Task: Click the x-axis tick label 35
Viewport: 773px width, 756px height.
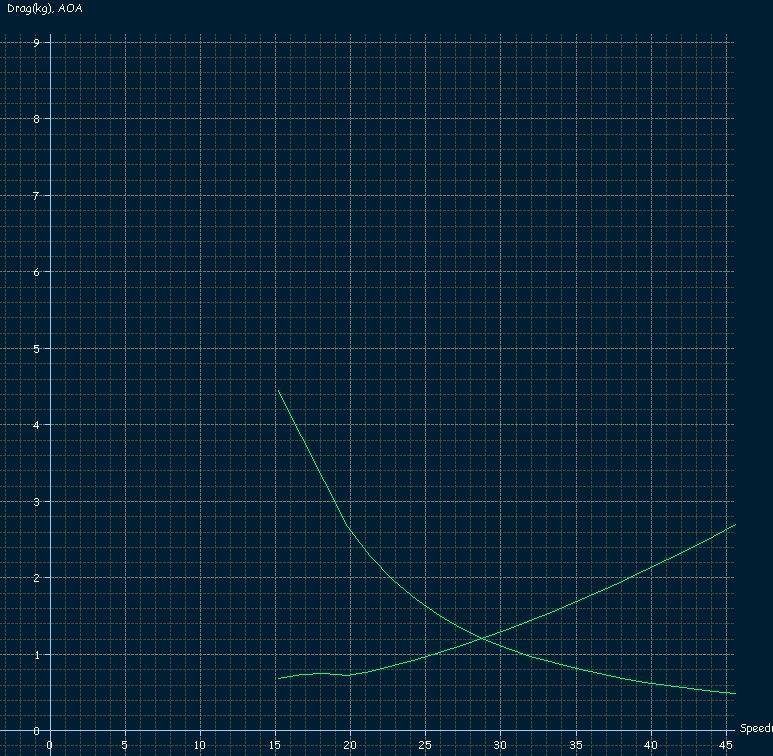Action: coord(575,745)
